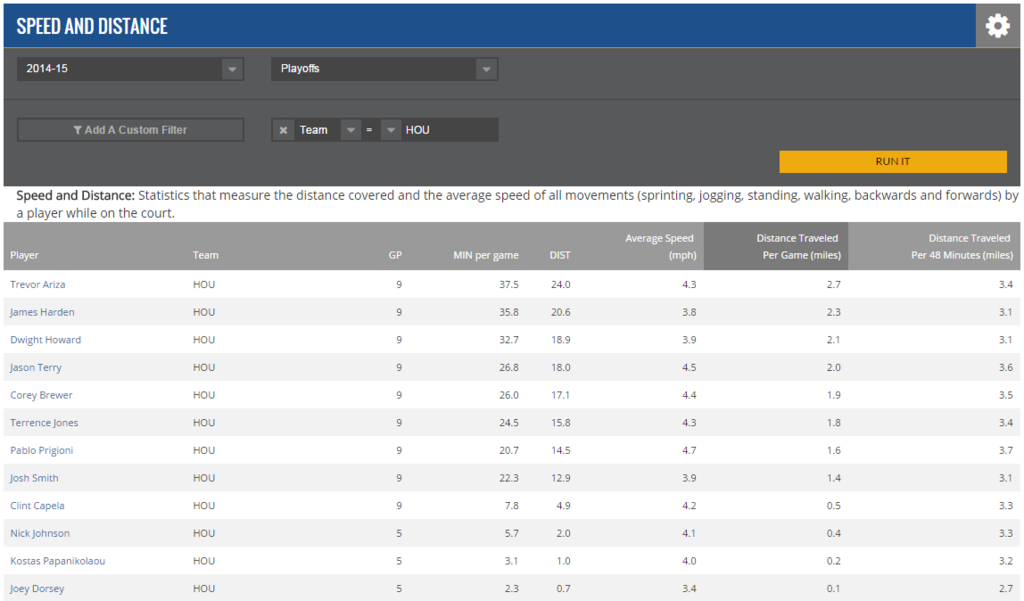Viewport: 1024px width, 601px height.
Task: Sort by MIN per game column header
Action: [x=486, y=255]
